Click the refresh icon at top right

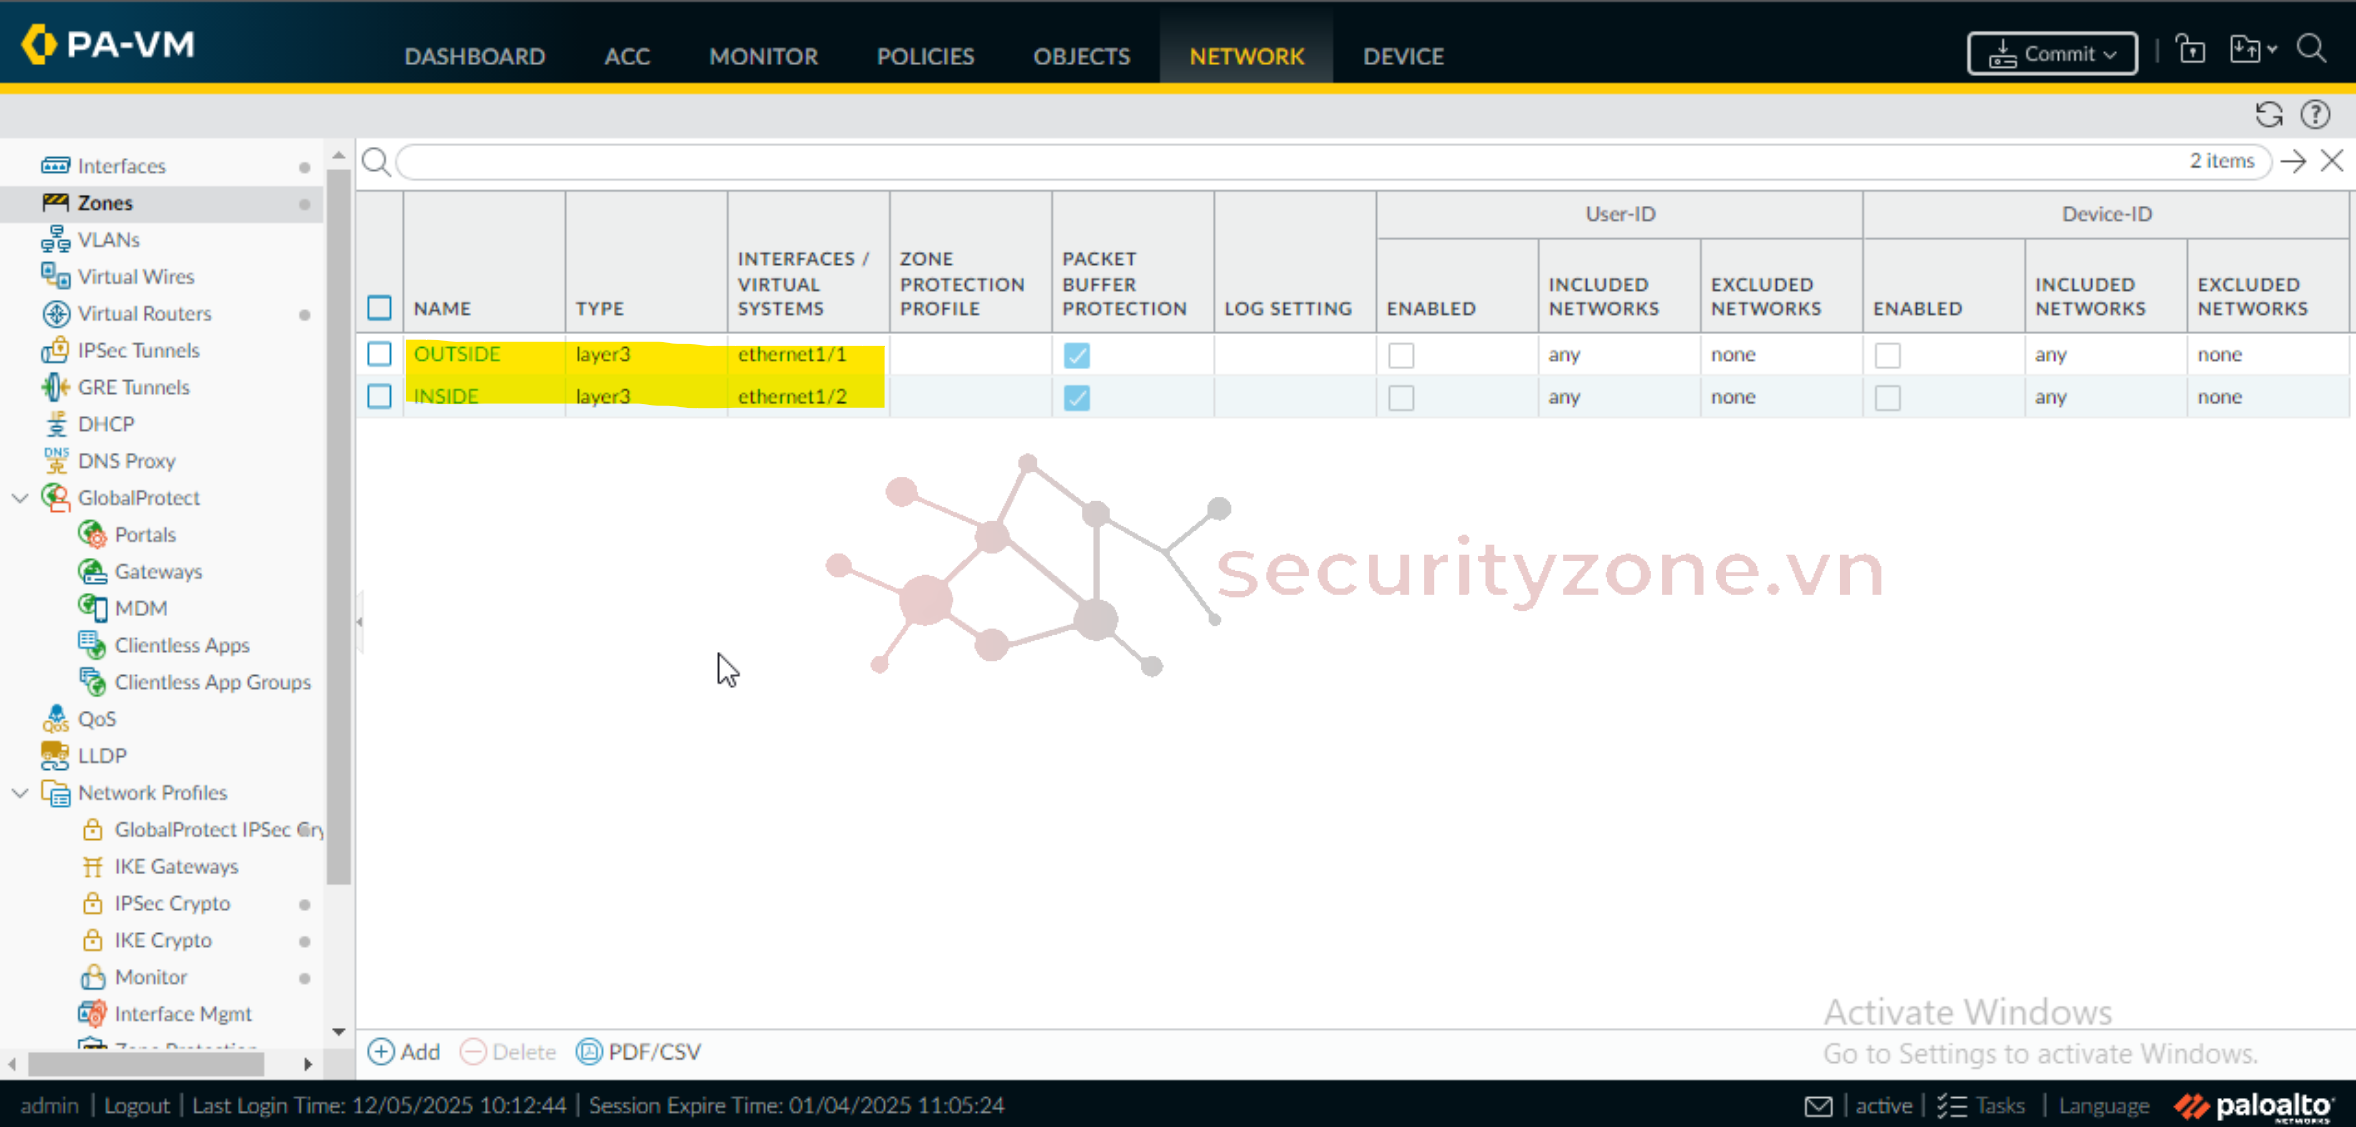point(2268,115)
